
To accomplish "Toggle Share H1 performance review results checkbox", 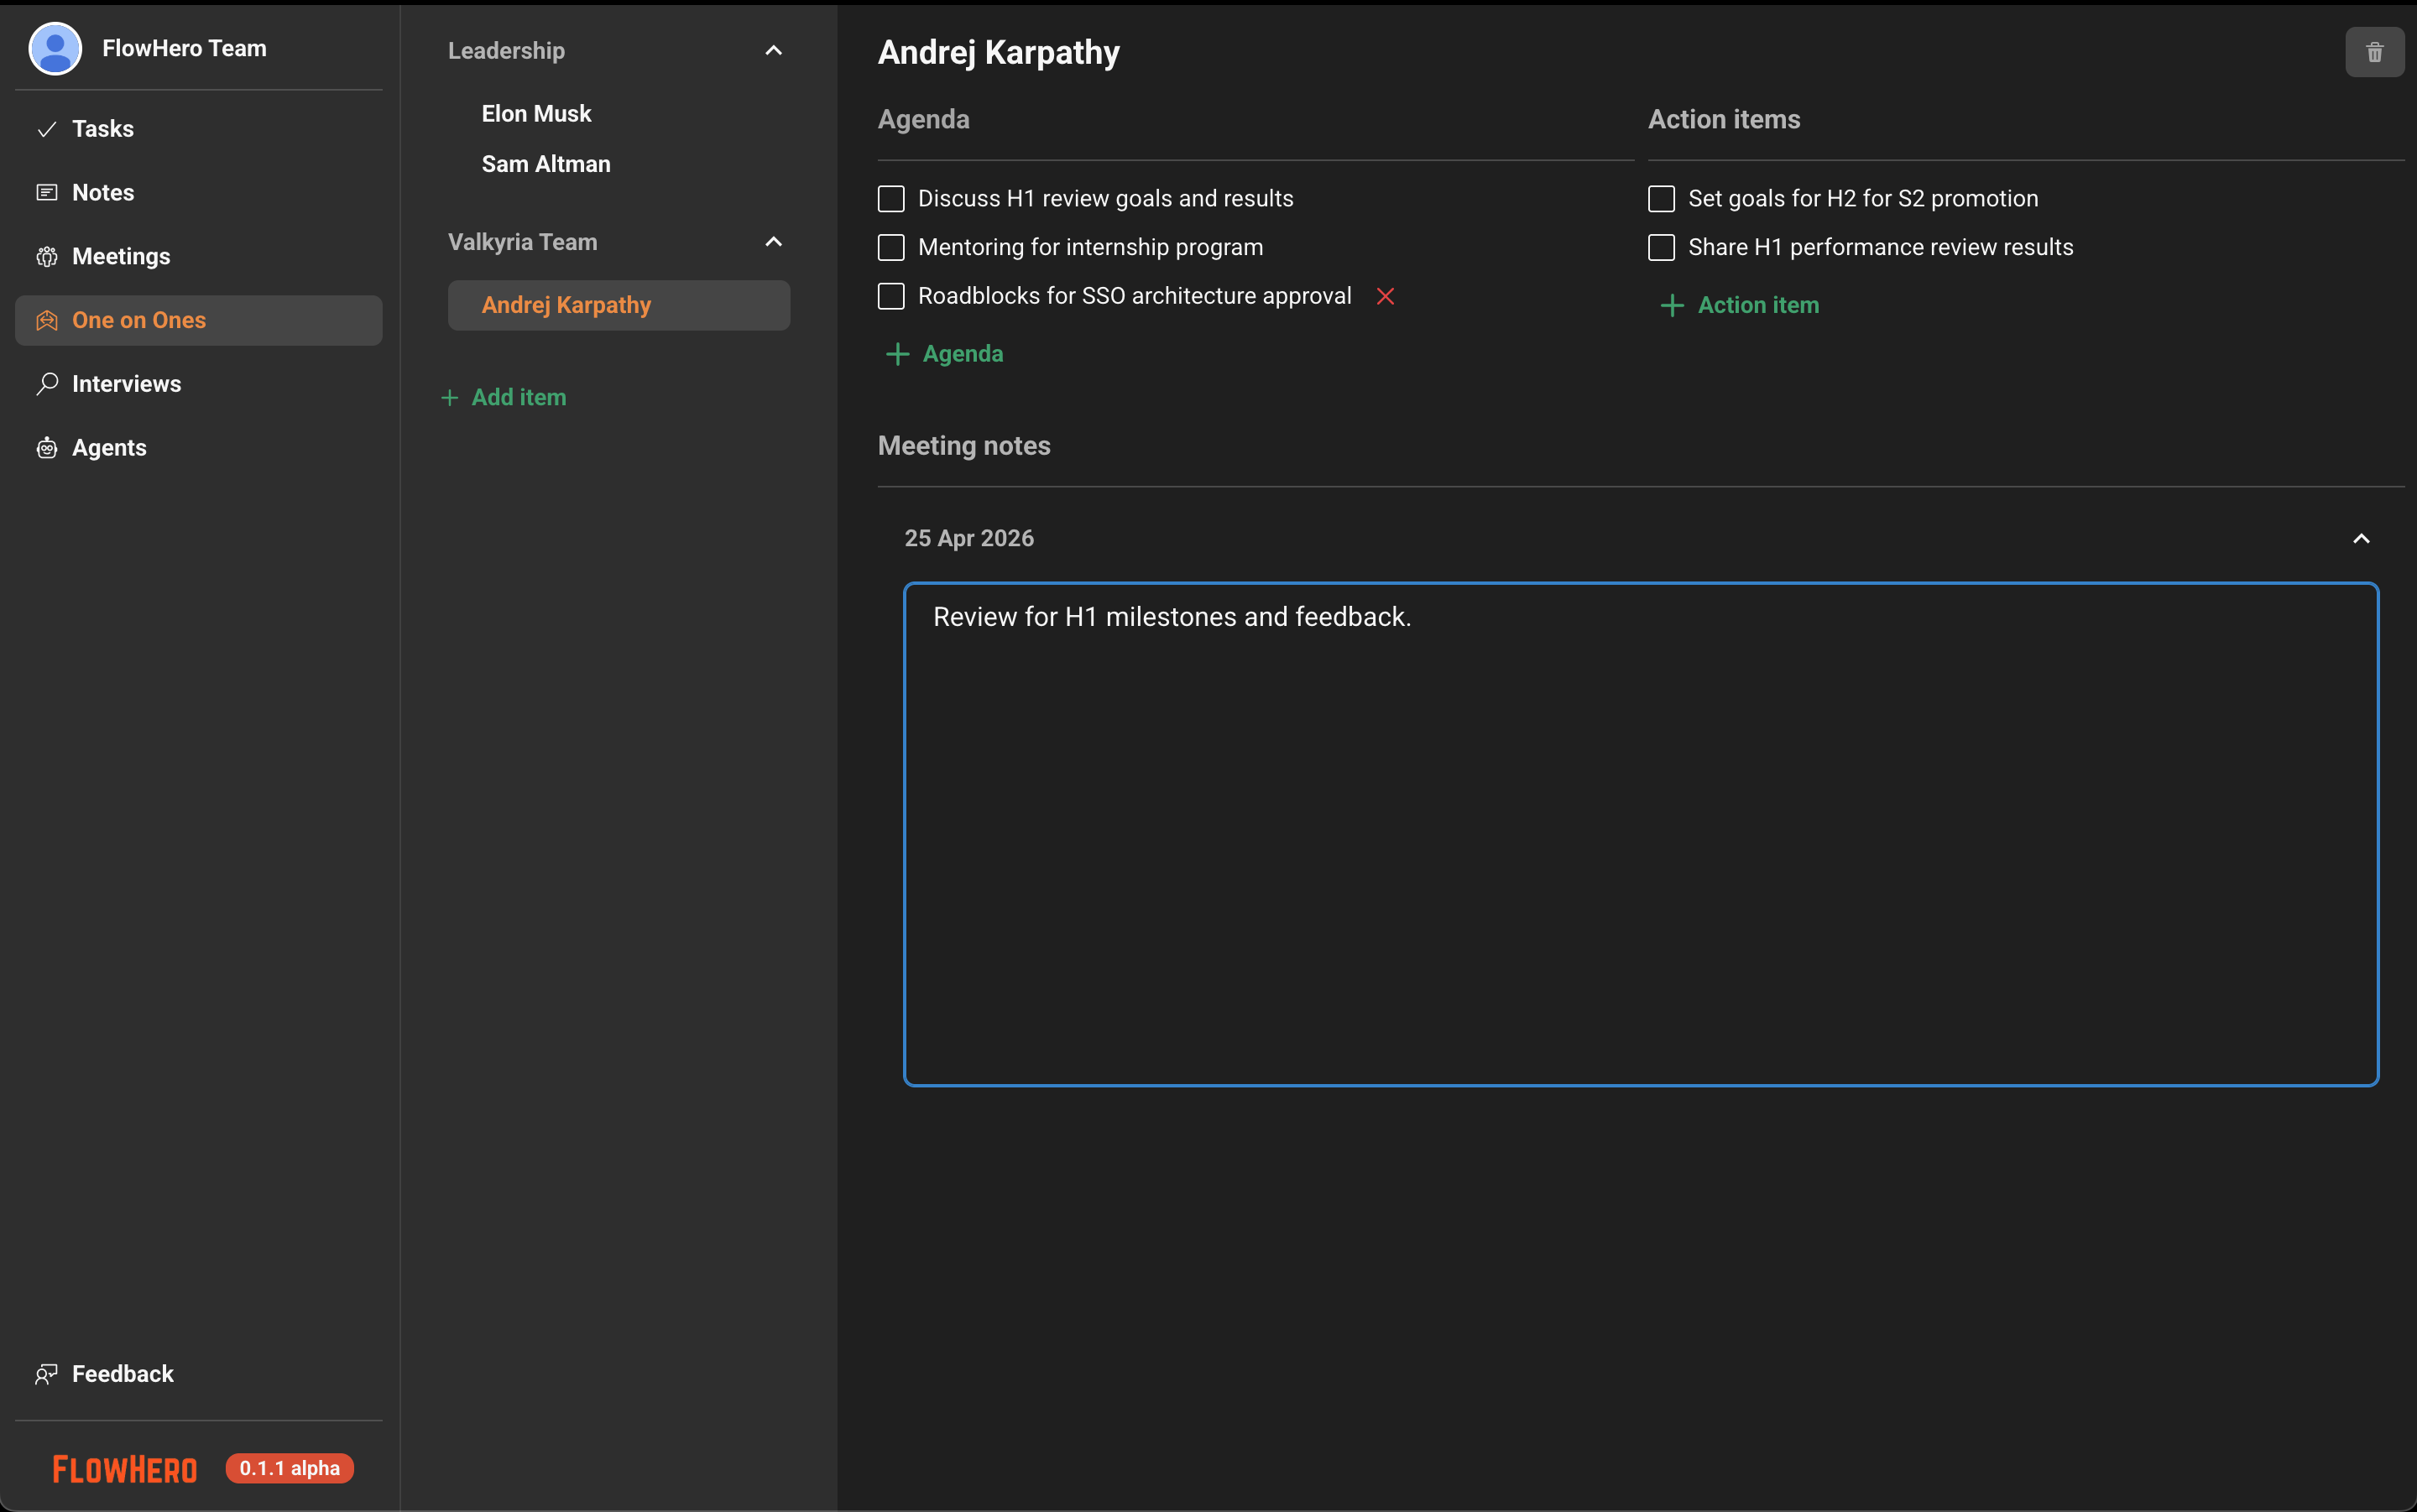I will point(1661,247).
